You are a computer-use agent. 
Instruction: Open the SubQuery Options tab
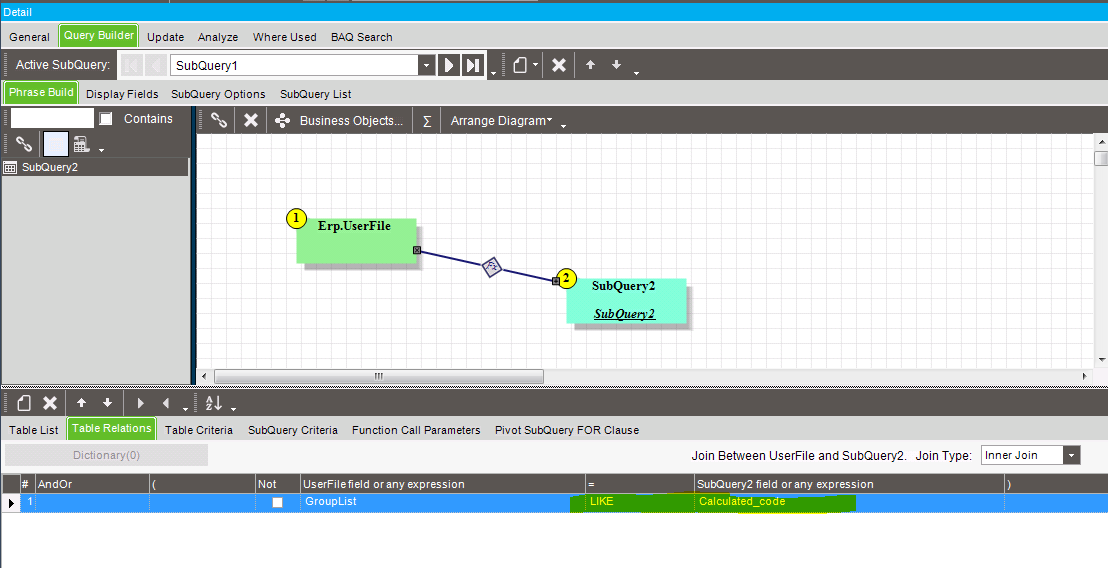coord(218,94)
